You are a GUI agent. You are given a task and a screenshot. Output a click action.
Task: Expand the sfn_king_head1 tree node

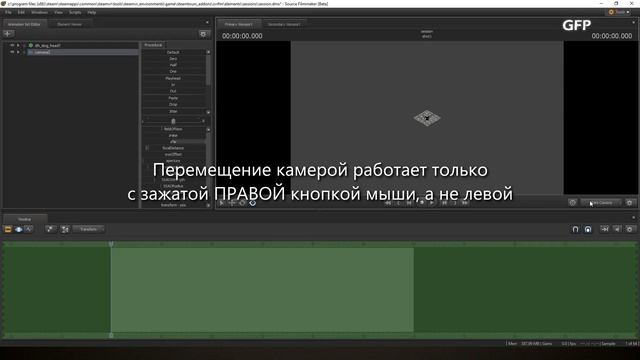point(18,45)
